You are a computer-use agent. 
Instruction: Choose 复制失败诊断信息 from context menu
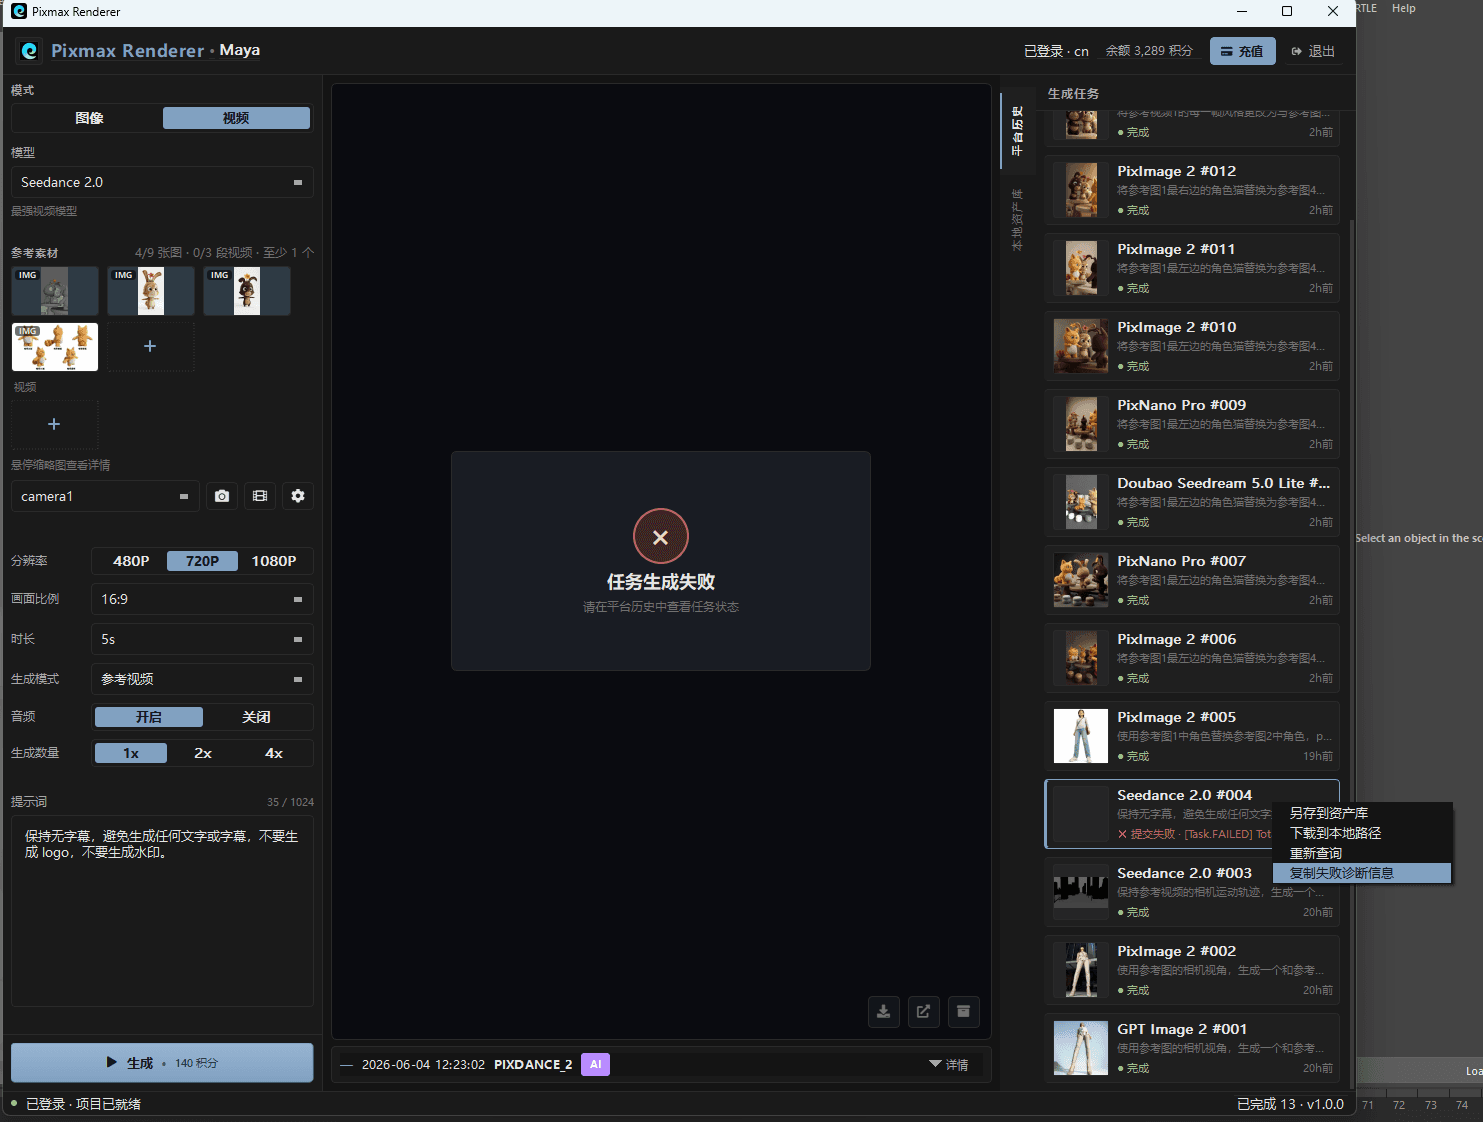[1362, 873]
